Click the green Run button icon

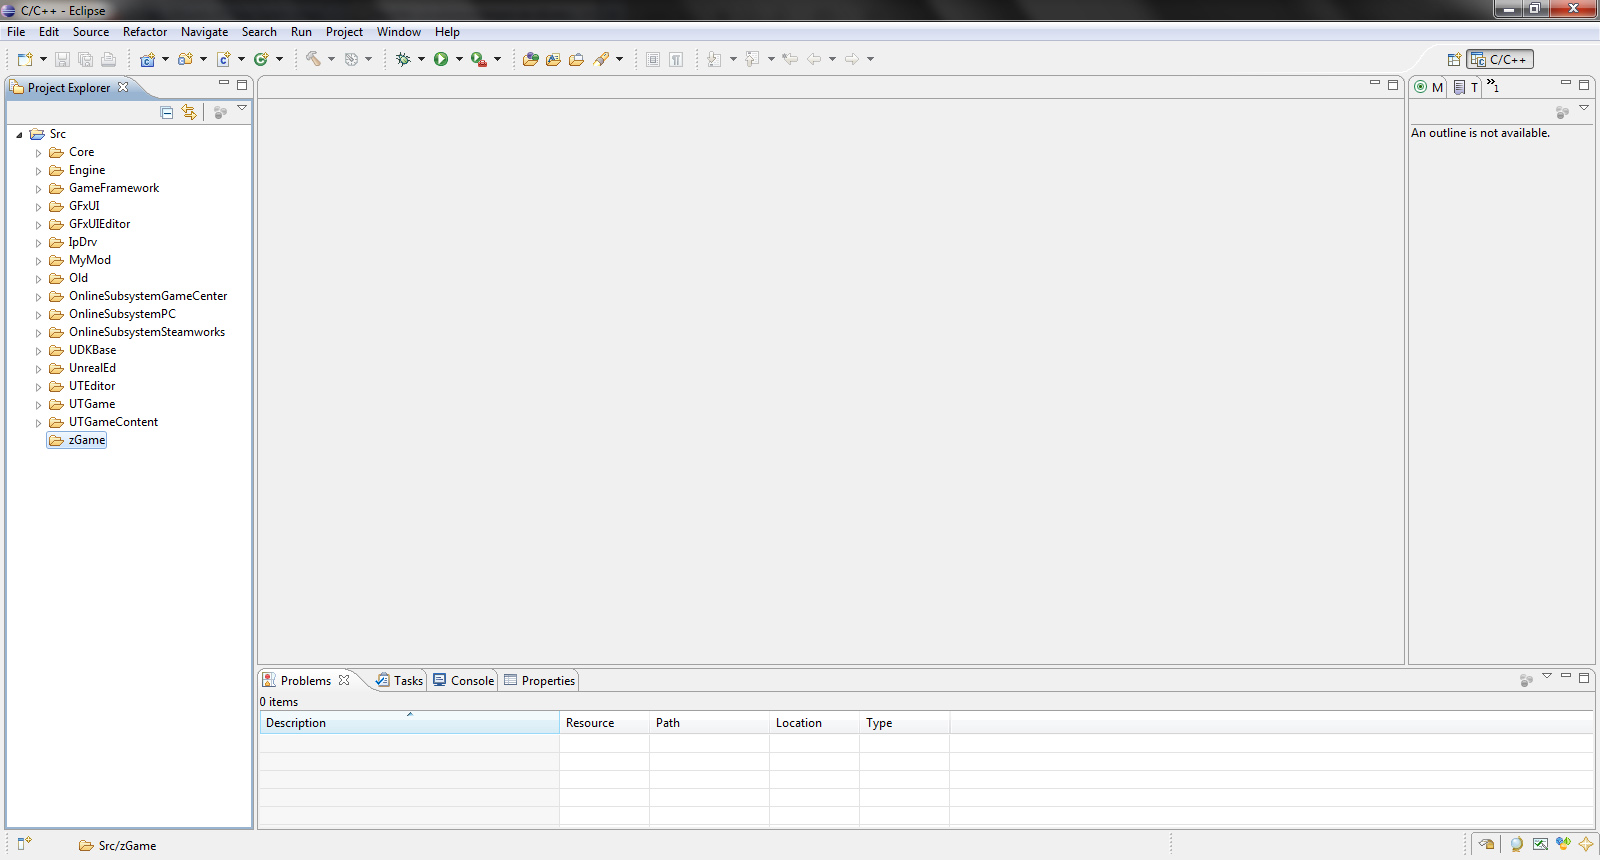pyautogui.click(x=441, y=59)
